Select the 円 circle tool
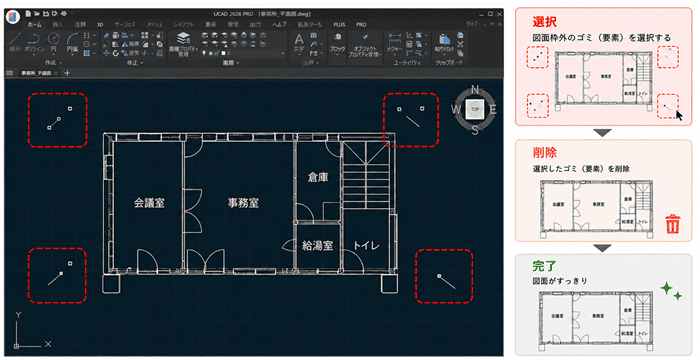This screenshot has width=700, height=360. (x=54, y=42)
